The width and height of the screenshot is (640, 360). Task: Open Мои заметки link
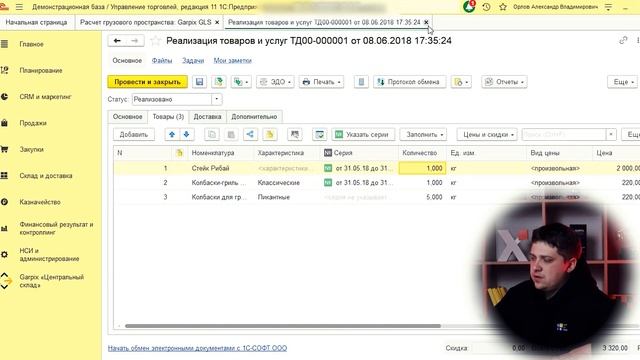click(x=232, y=60)
